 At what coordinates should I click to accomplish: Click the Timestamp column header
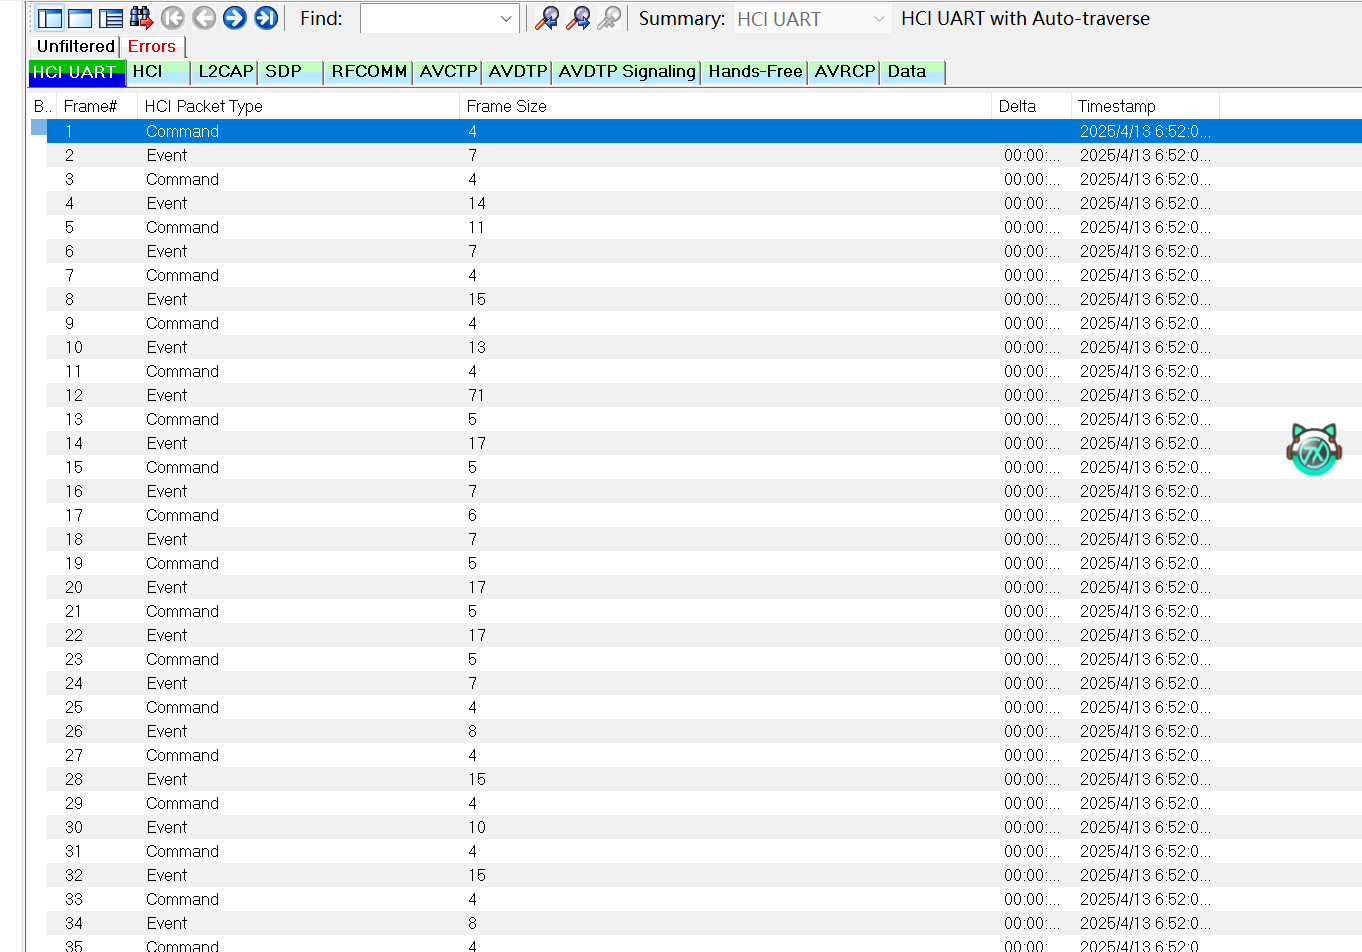1116,106
